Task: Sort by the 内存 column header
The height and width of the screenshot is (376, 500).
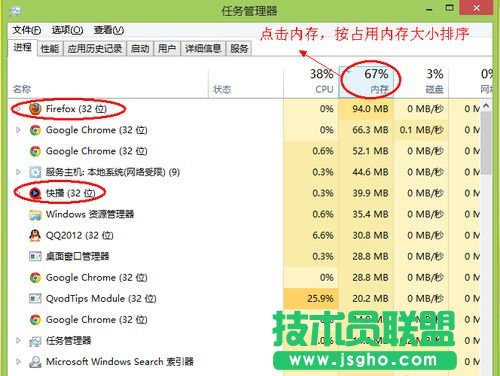Action: tap(366, 82)
